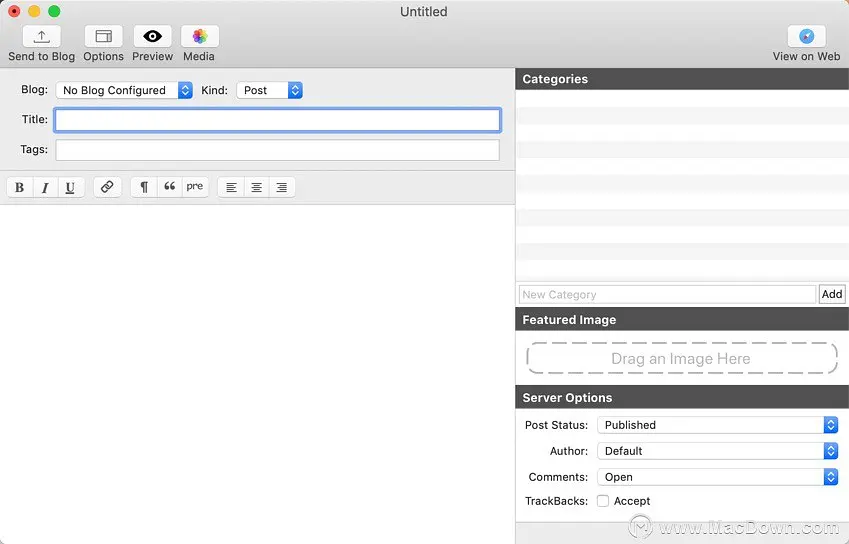This screenshot has height=544, width=849.
Task: Apply preformatted text with pre button
Action: 195,187
